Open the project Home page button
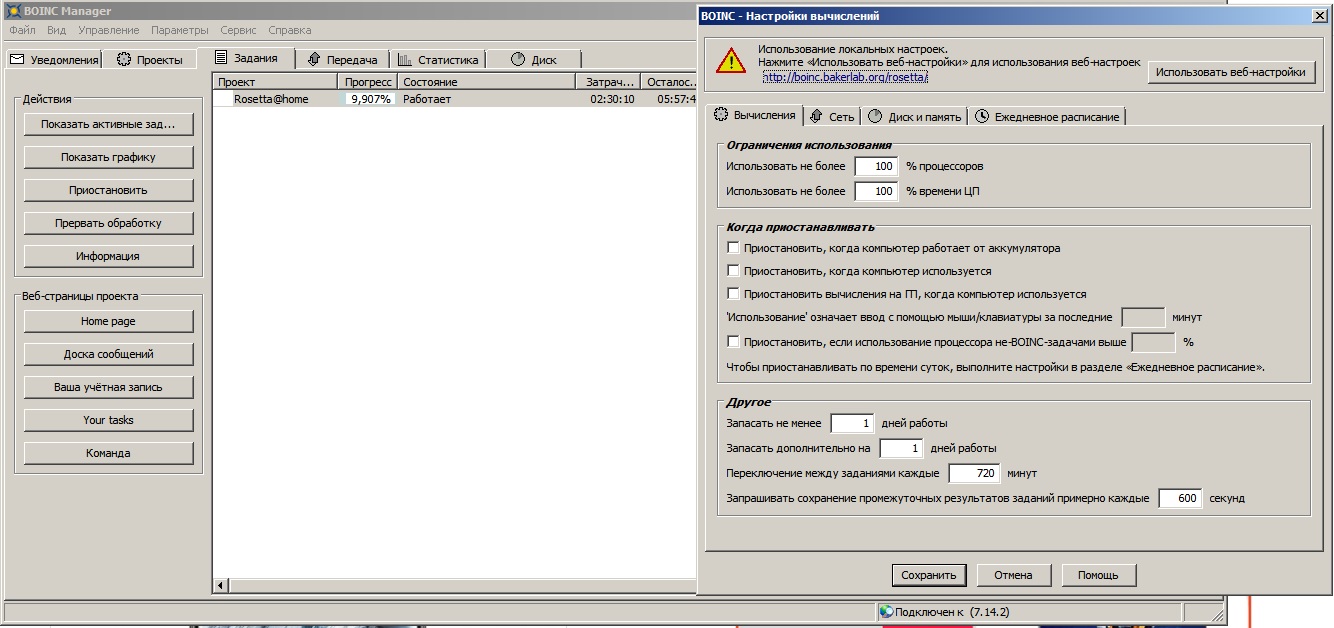Image resolution: width=1334 pixels, height=628 pixels. point(108,321)
